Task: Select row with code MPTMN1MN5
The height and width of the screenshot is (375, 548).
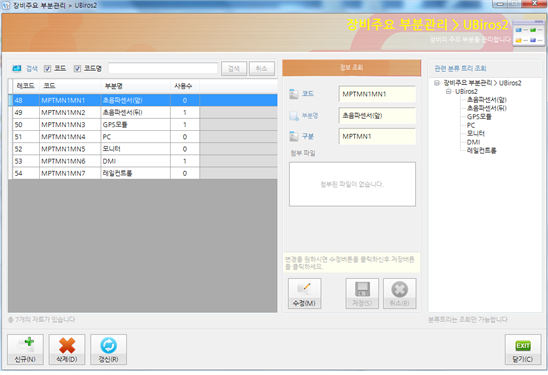Action: (143, 149)
